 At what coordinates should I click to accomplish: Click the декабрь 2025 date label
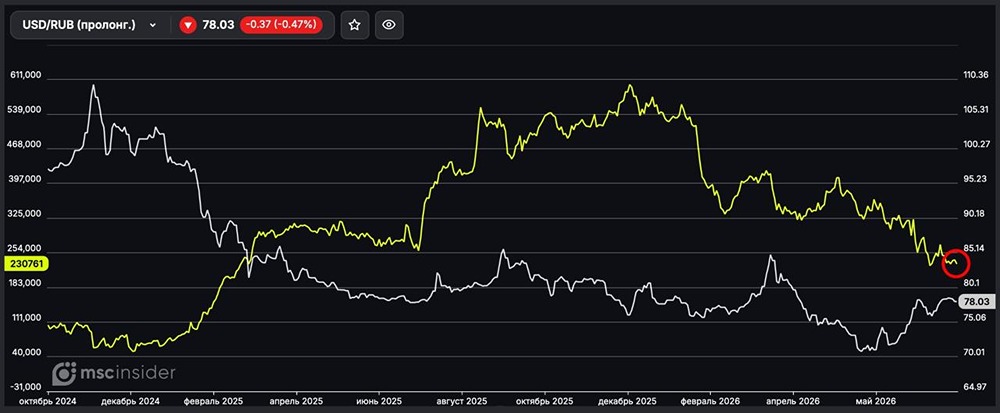tap(628, 402)
